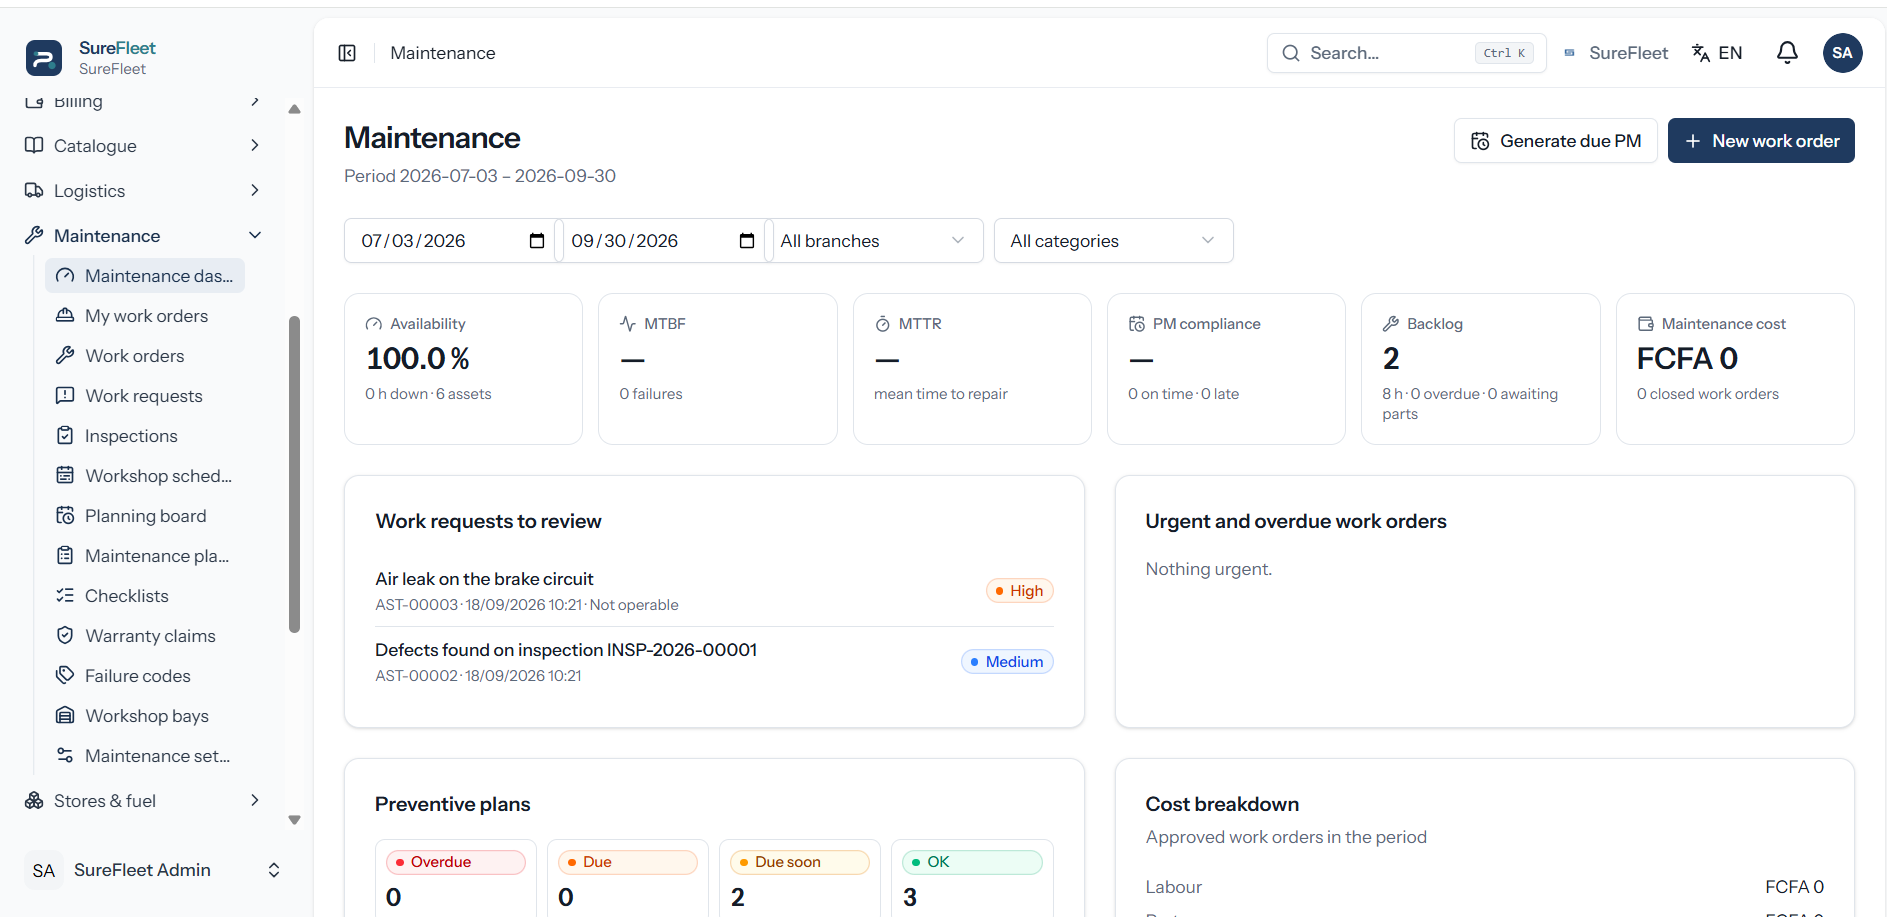Click the SA user avatar
1887x917 pixels.
click(x=1842, y=53)
